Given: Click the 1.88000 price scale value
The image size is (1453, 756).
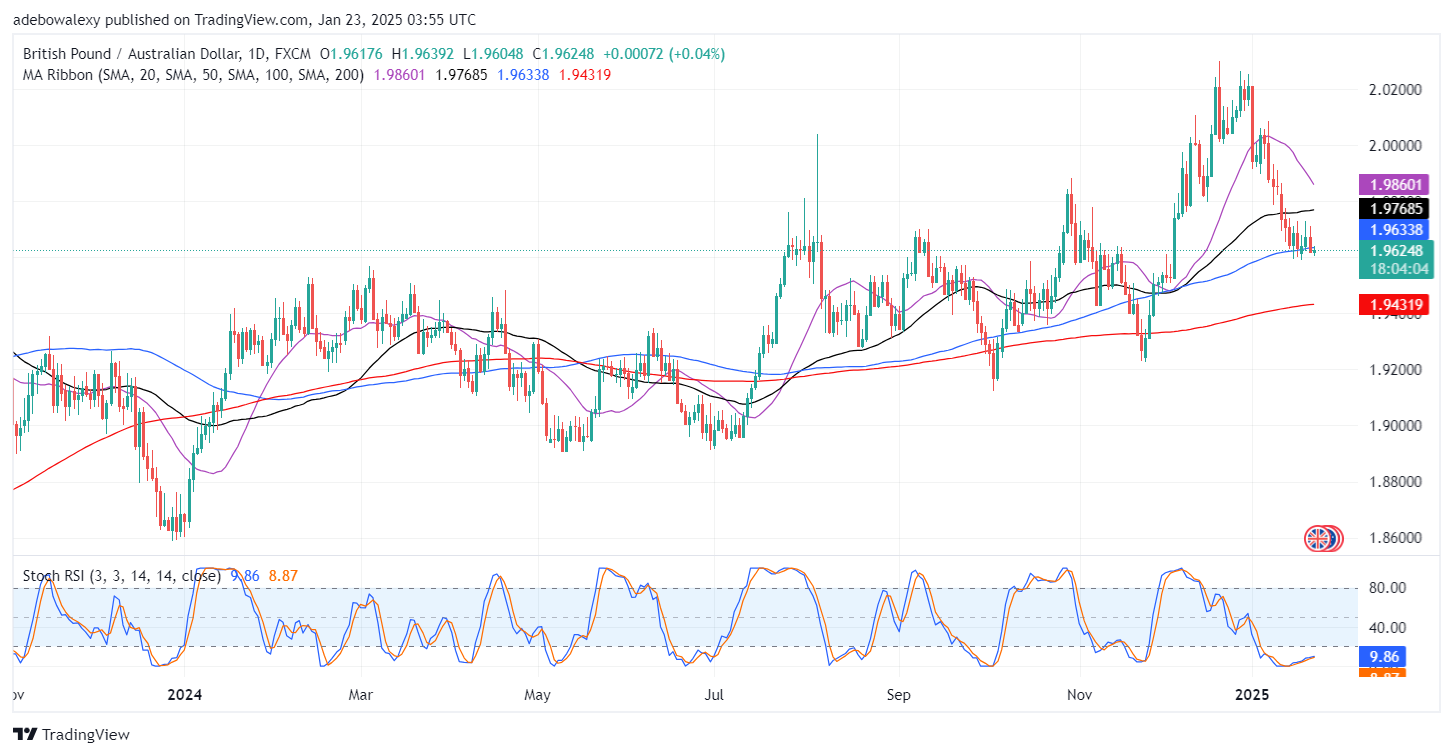Looking at the screenshot, I should pos(1394,482).
